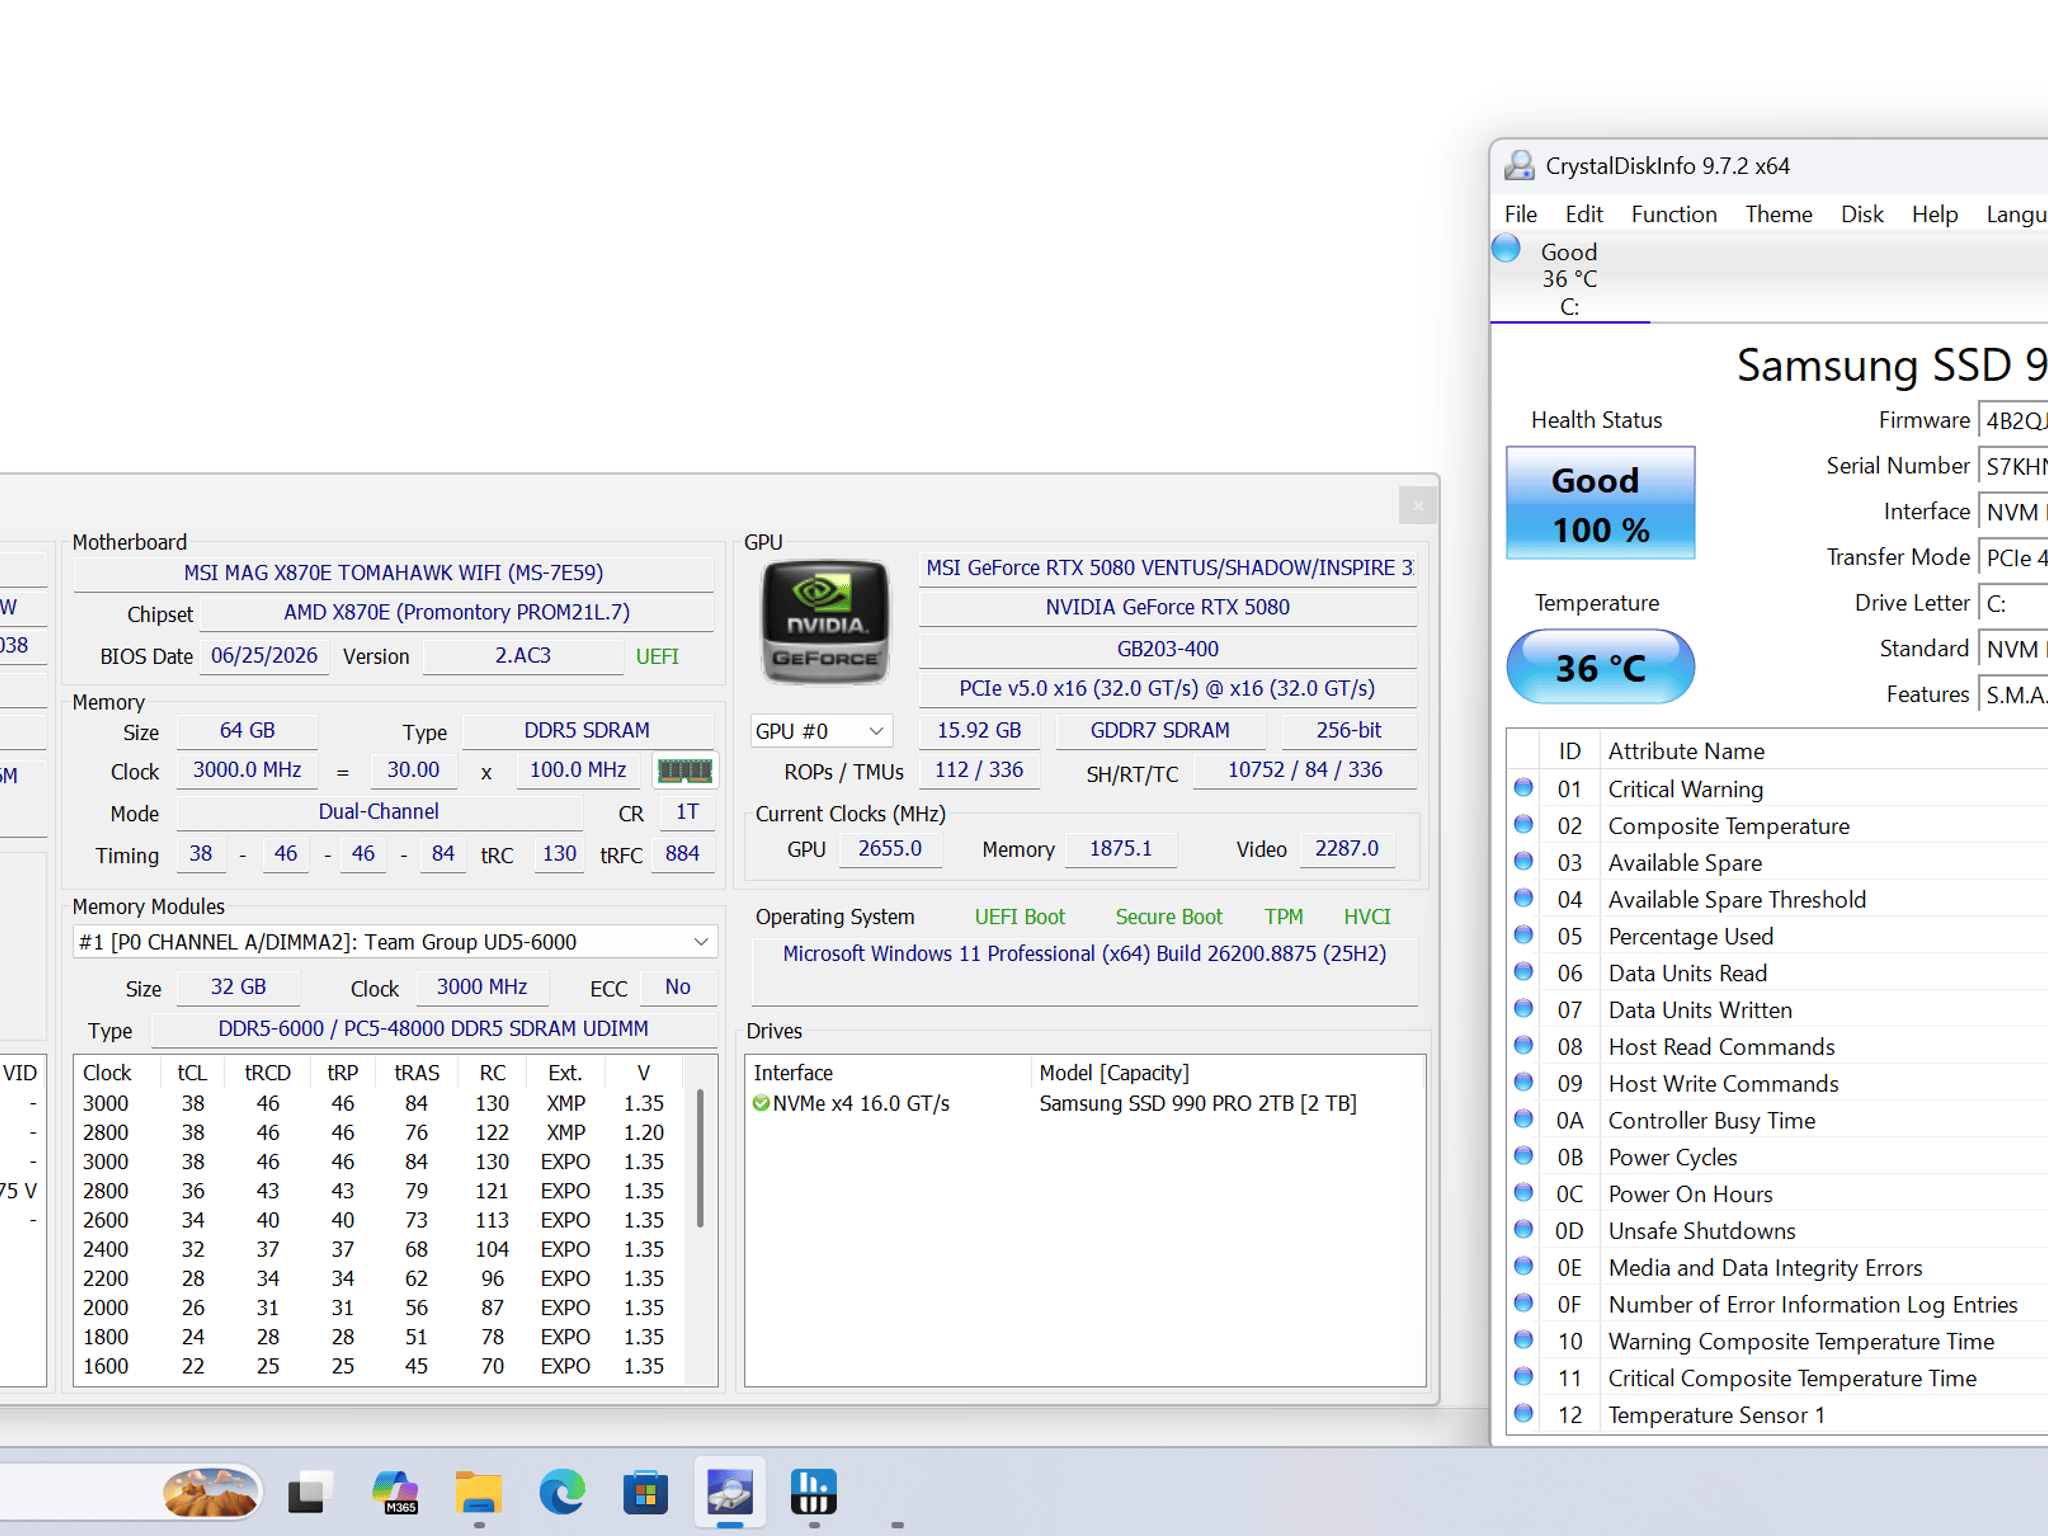Viewport: 2048px width, 1536px height.
Task: Open Task View from the taskbar
Action: 309,1493
